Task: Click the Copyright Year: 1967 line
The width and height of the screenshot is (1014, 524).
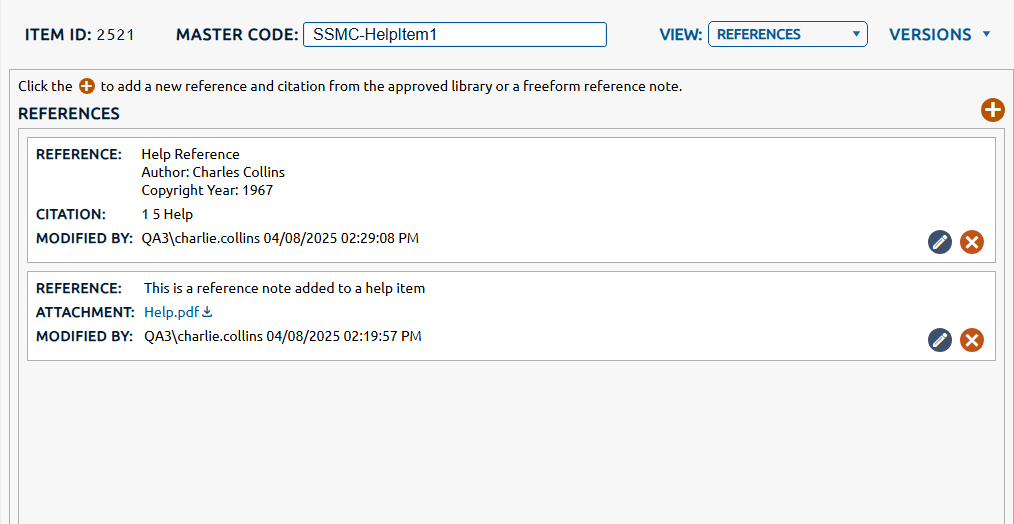Action: click(x=207, y=190)
